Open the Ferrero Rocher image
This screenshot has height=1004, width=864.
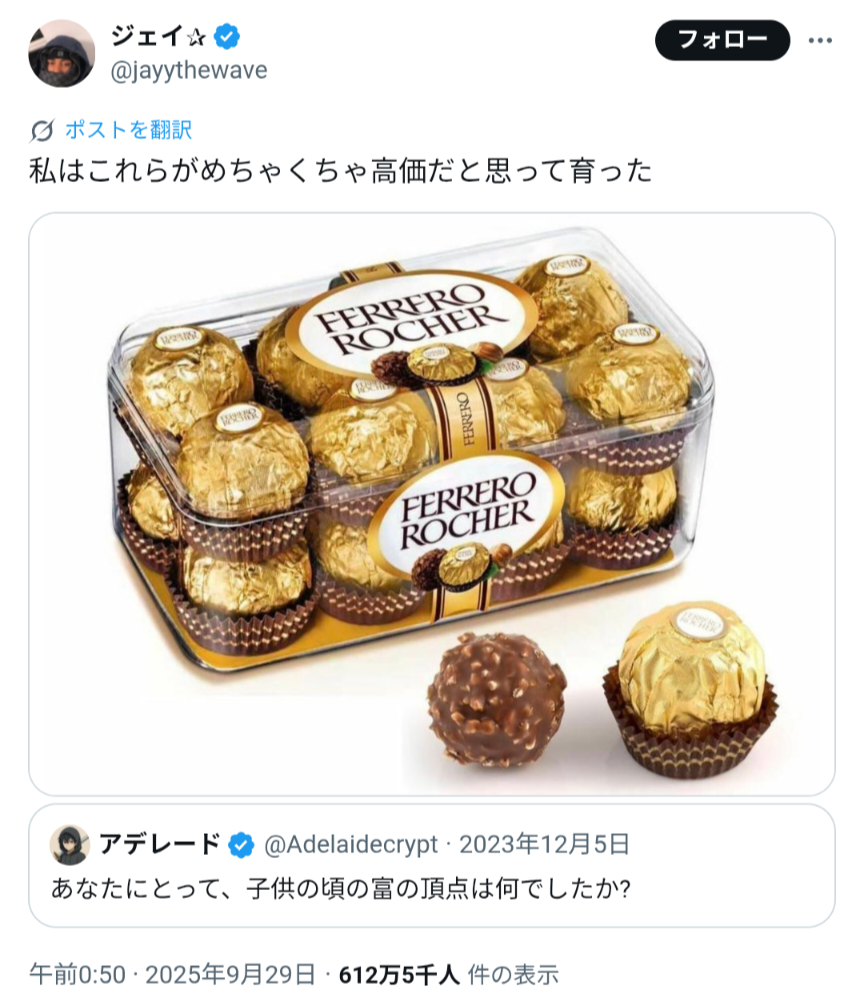432,504
